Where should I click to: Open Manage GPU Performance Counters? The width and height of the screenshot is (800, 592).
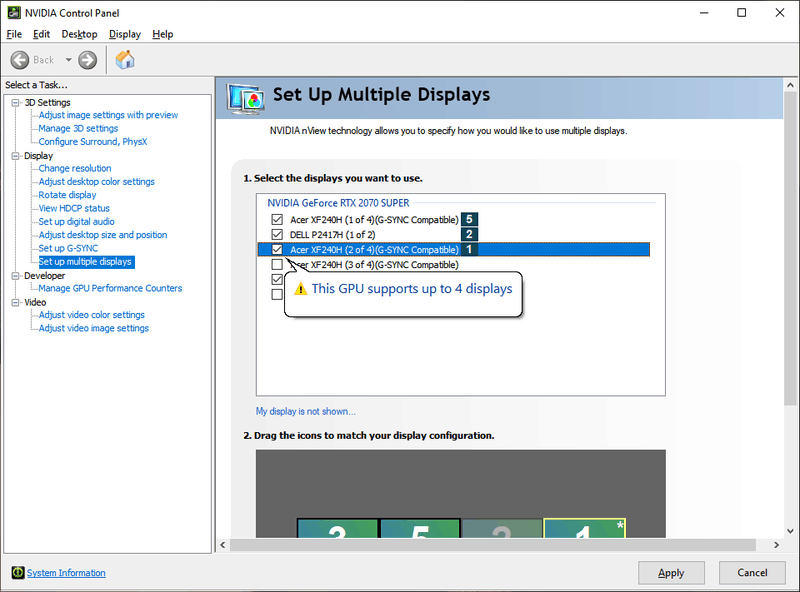point(110,288)
